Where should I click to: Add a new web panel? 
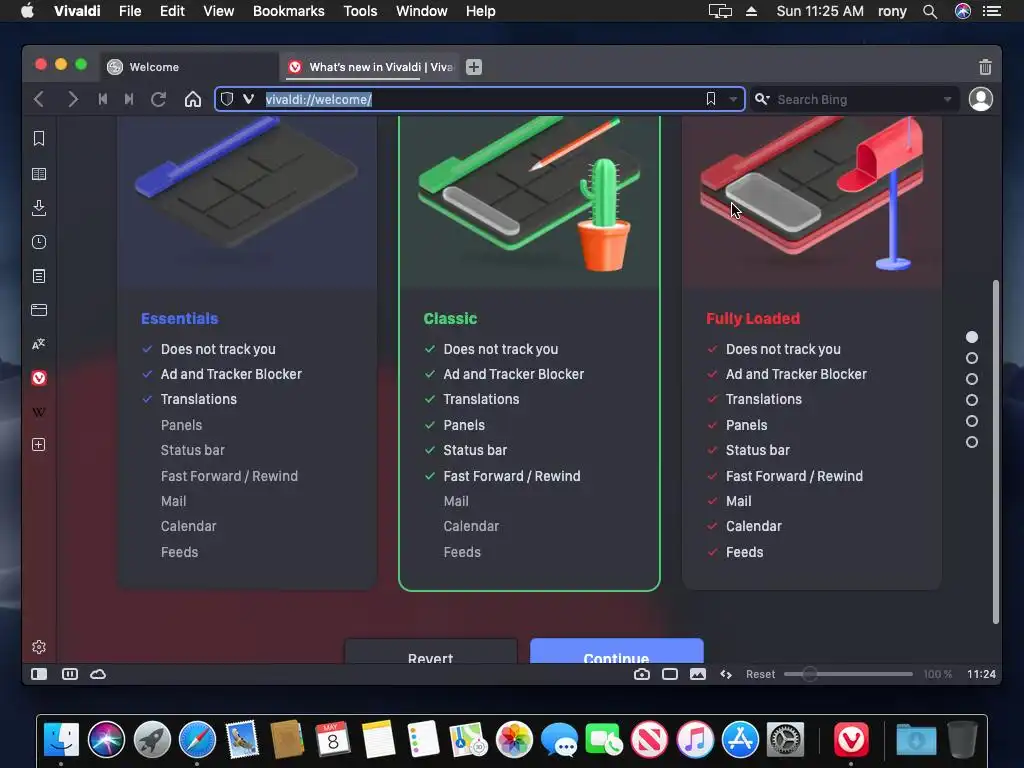(39, 445)
